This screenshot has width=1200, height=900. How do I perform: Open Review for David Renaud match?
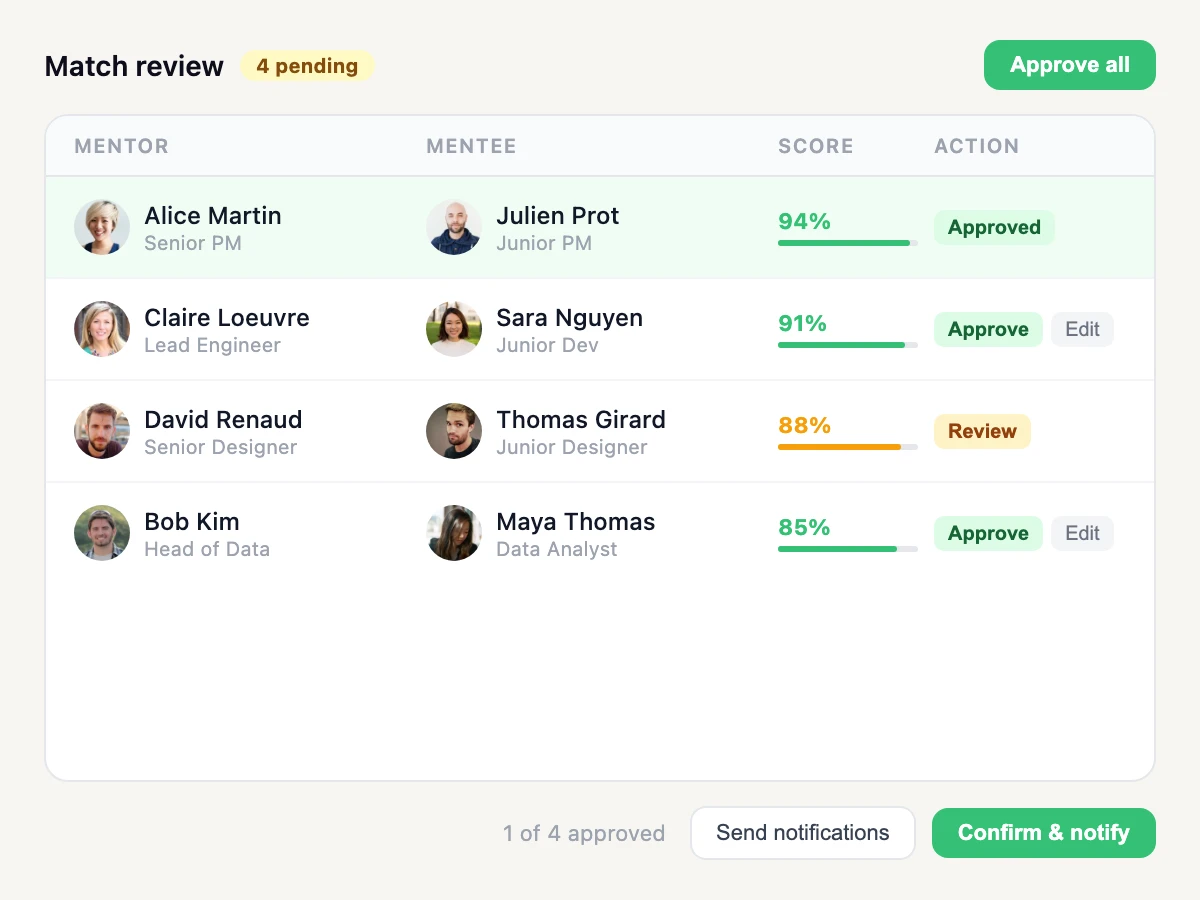(982, 431)
